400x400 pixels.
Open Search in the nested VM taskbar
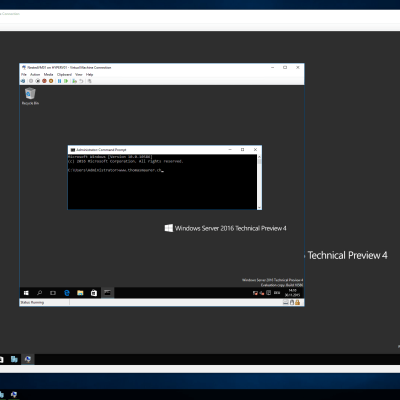coord(40,293)
